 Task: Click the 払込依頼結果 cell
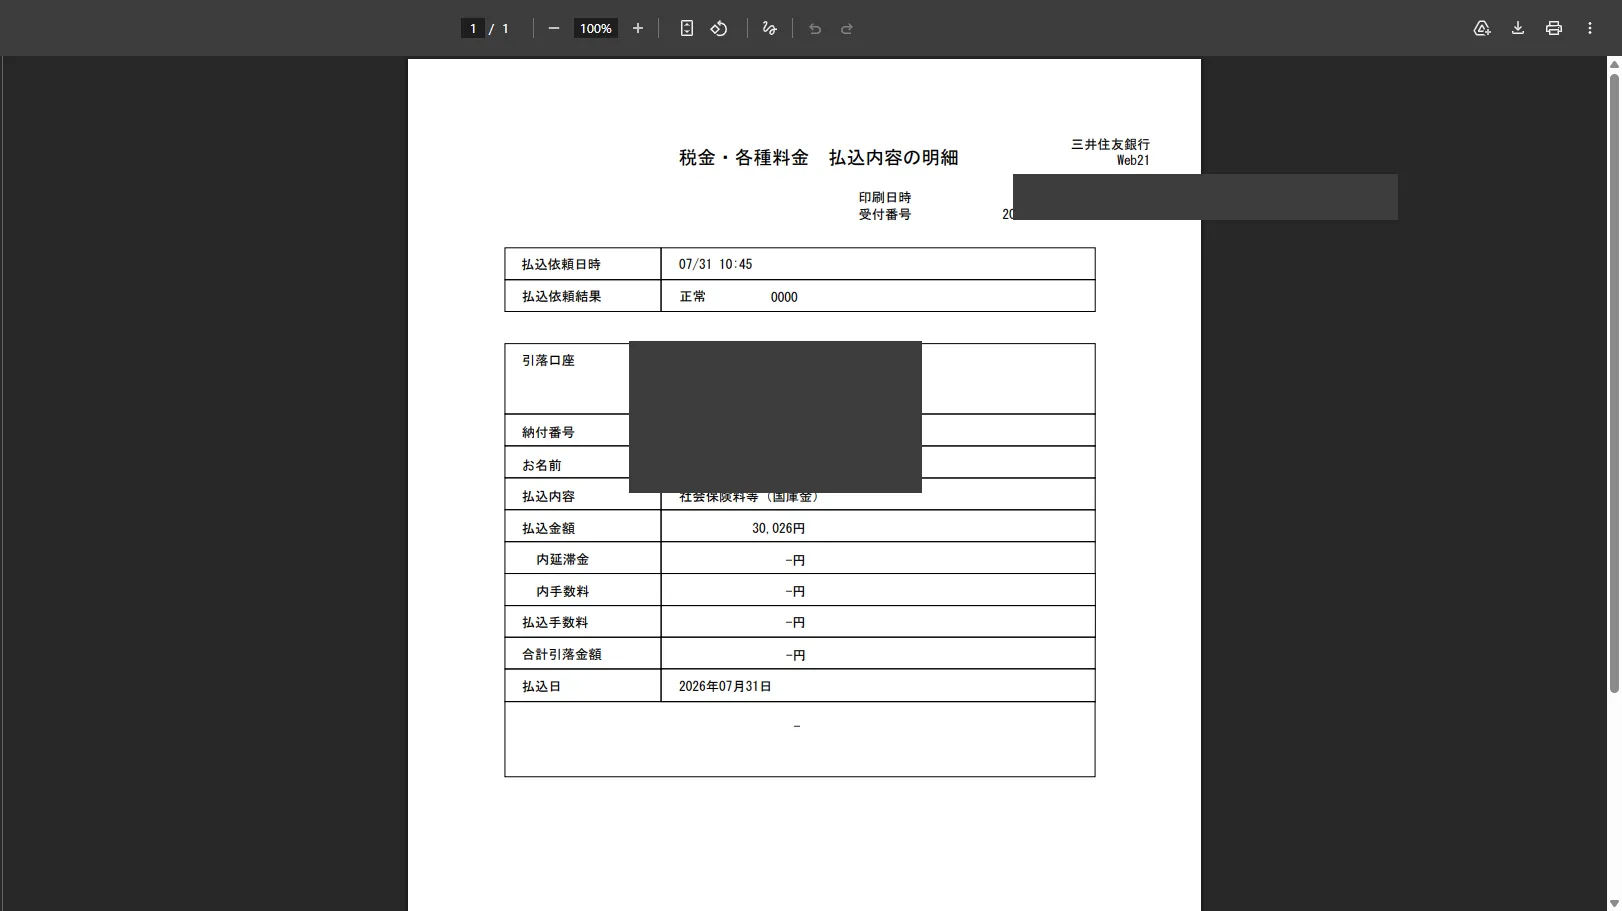click(583, 296)
